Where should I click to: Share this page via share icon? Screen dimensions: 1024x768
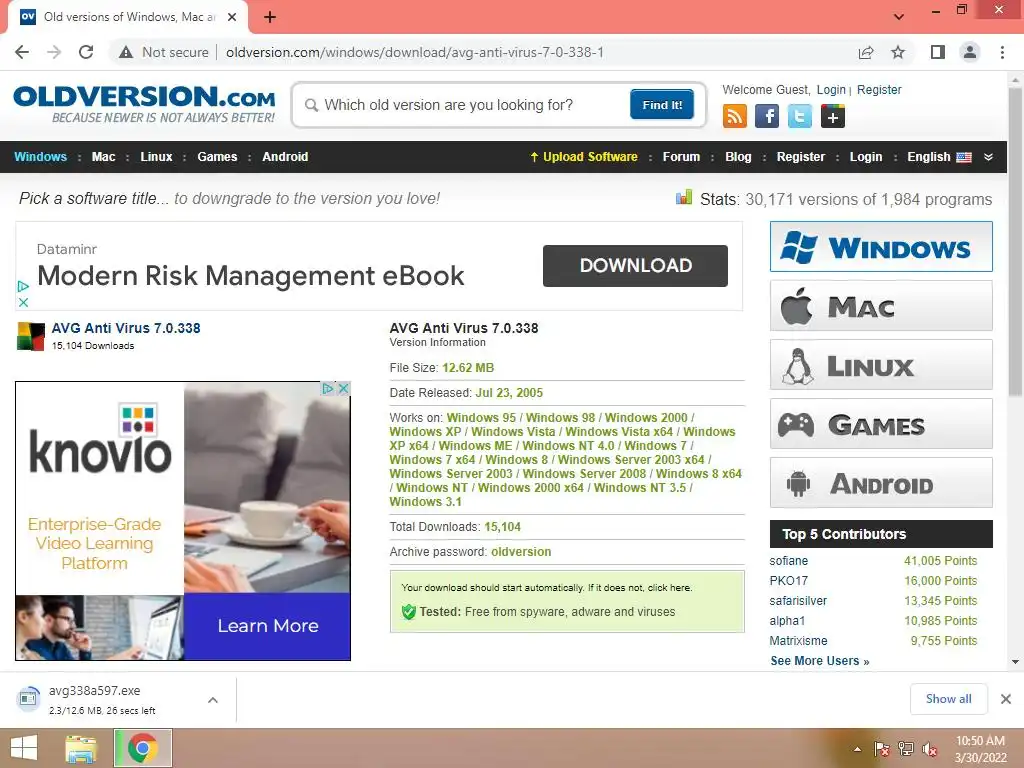pos(866,52)
